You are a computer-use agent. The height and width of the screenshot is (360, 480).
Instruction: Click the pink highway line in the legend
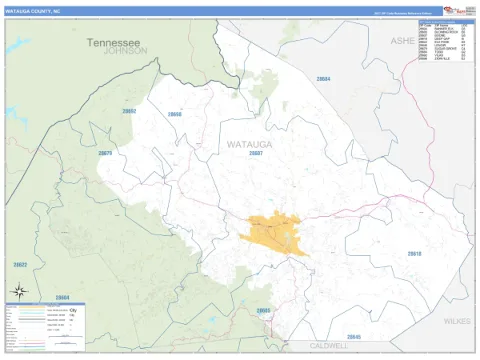click(32, 343)
